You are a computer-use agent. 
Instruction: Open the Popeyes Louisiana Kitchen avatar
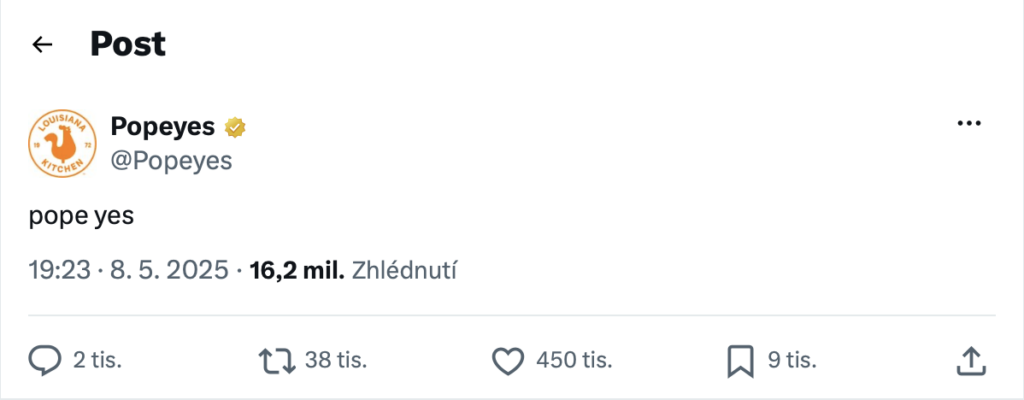[x=63, y=142]
